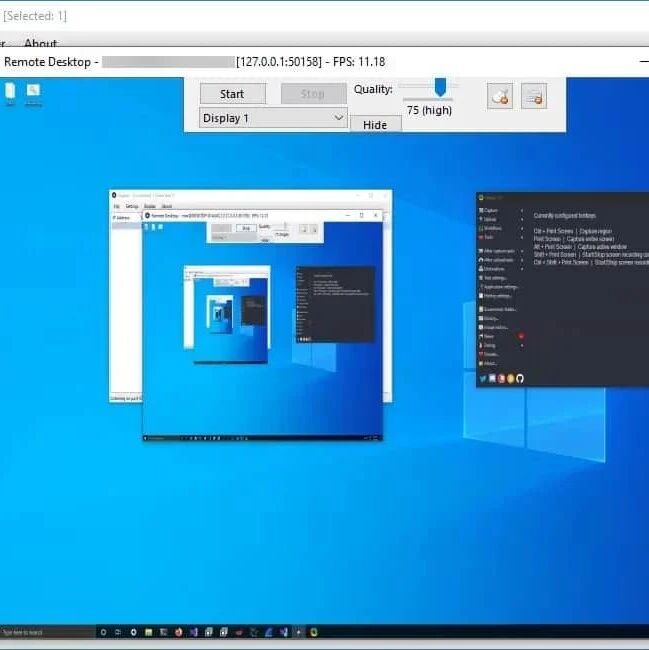Viewport: 649px width, 650px height.
Task: Click remote taskbar search box
Action: click(x=48, y=632)
